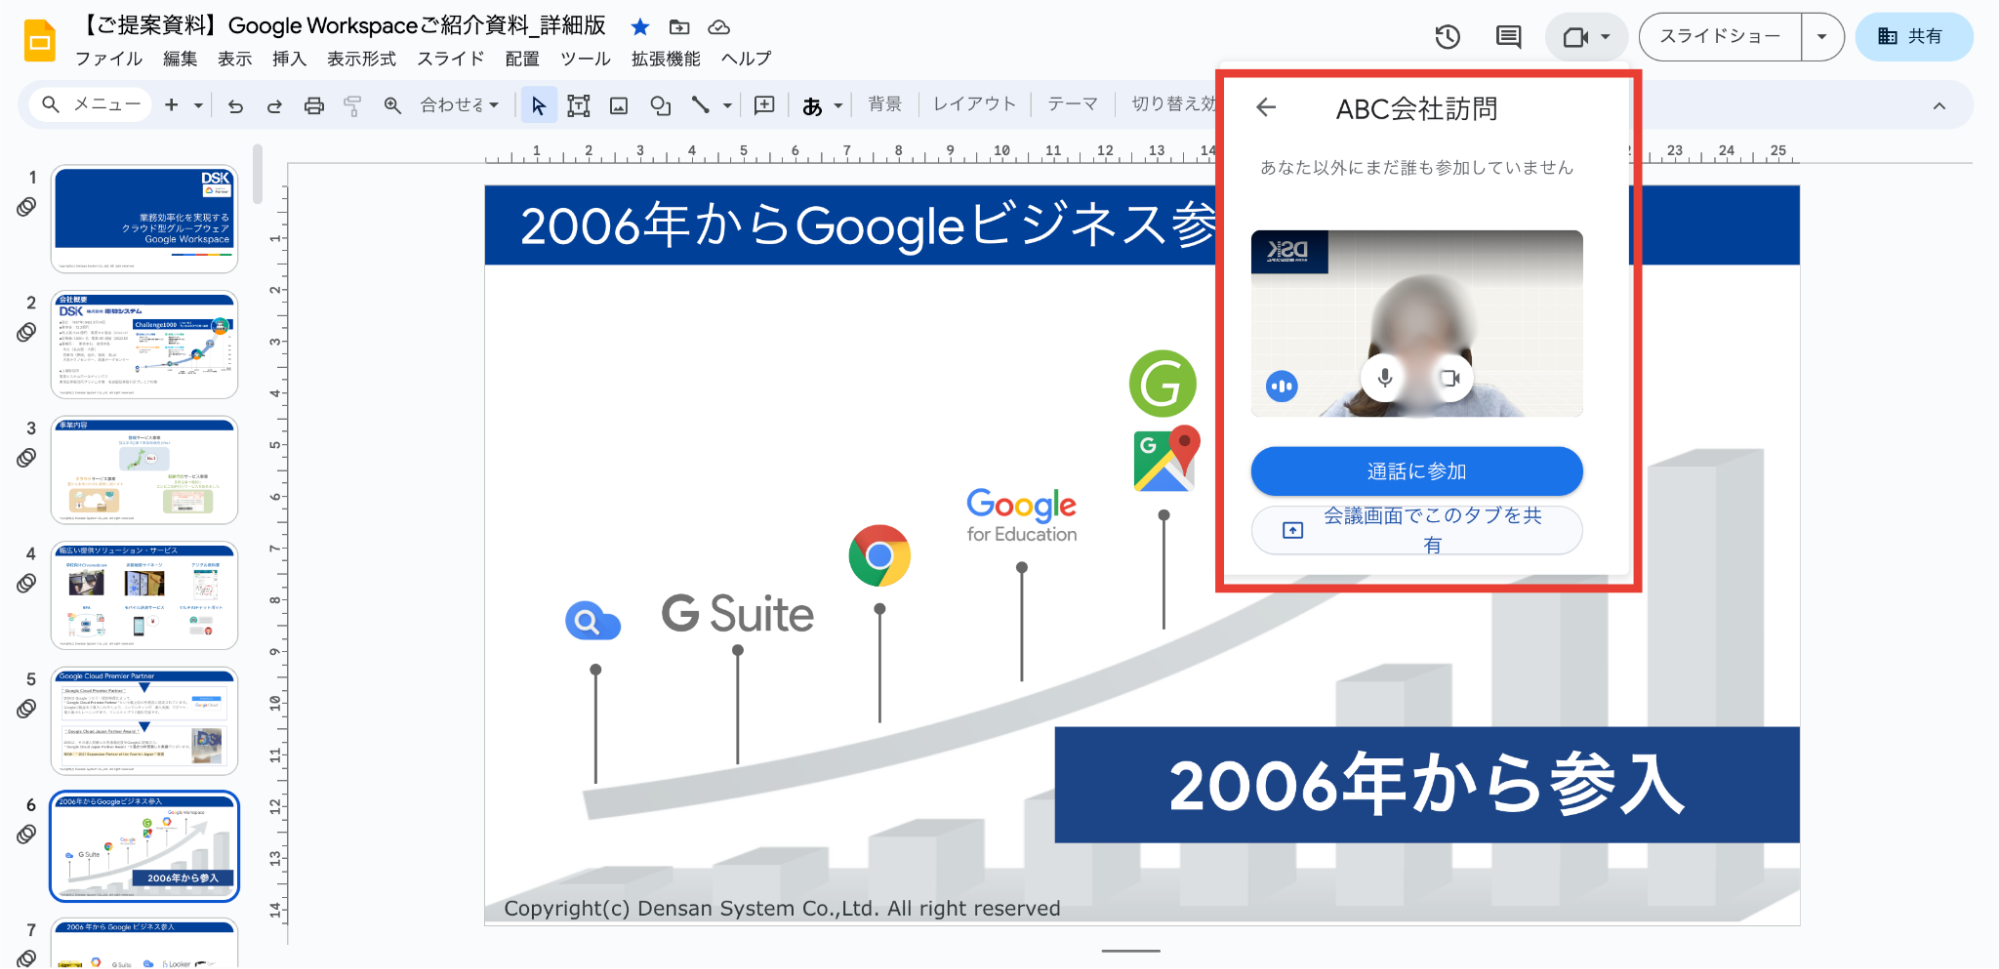Open the 表示 menu
The width and height of the screenshot is (1999, 969).
click(x=235, y=59)
